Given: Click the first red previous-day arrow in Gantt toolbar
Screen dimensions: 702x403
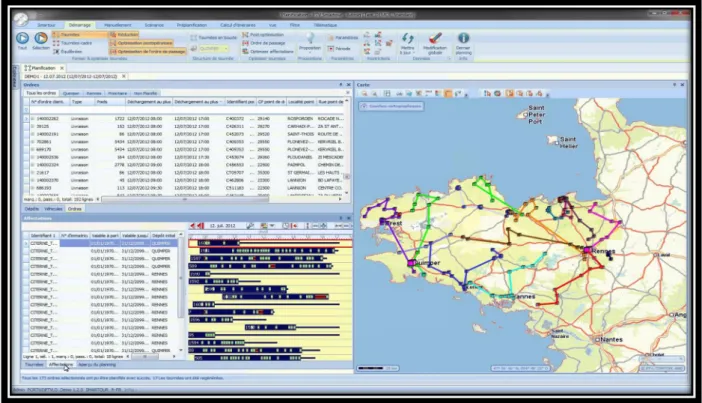Looking at the screenshot, I should point(193,226).
